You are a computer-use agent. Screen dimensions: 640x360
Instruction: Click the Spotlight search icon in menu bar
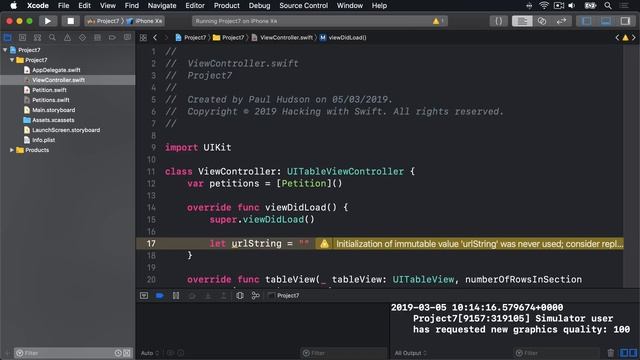608,6
